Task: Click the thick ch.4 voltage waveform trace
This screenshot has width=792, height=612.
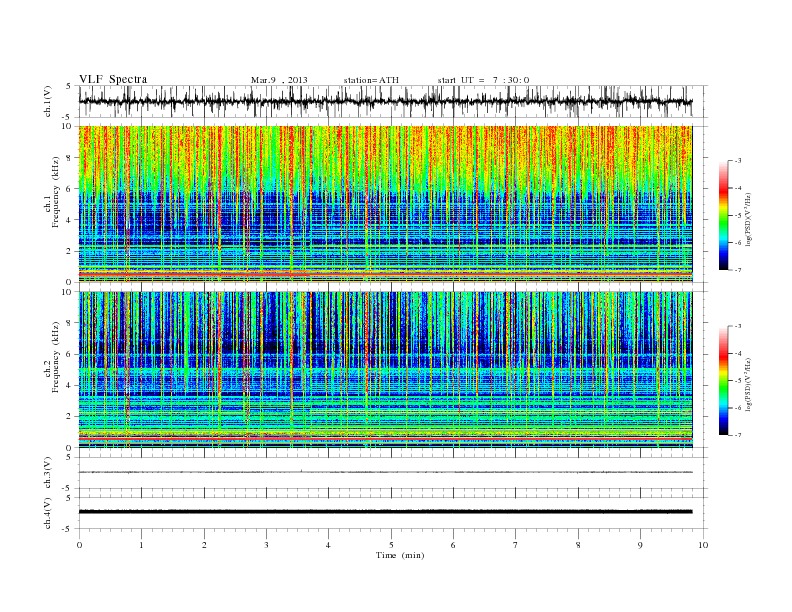Action: click(385, 512)
